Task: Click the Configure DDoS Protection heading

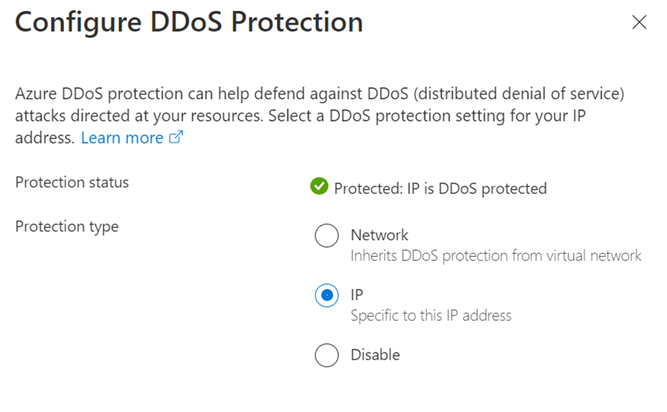Action: 189,23
